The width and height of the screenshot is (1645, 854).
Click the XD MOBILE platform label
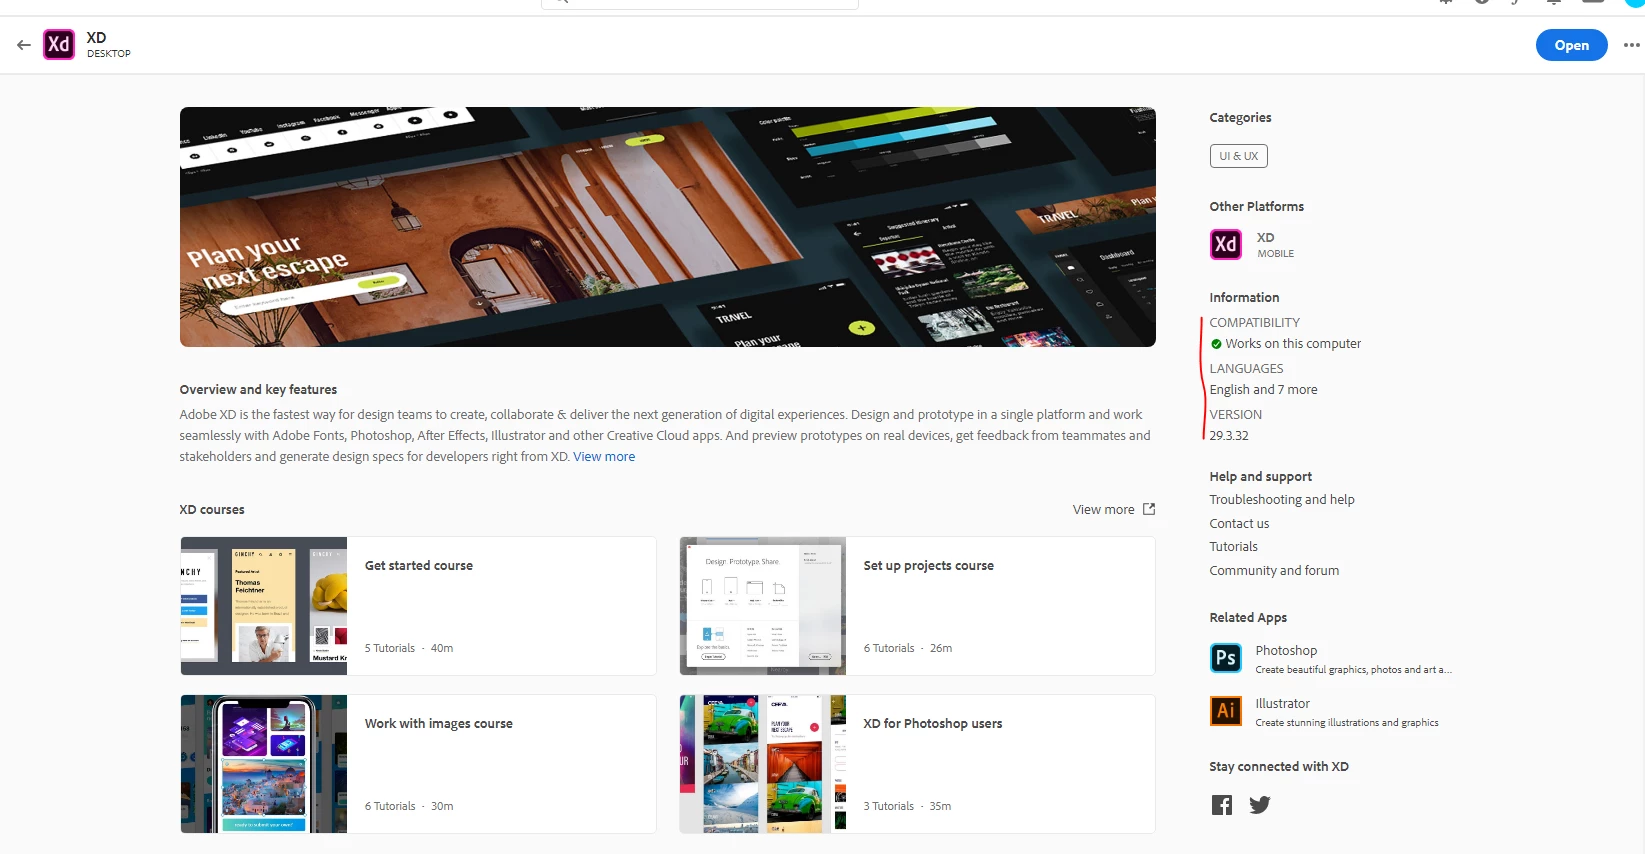click(1275, 245)
